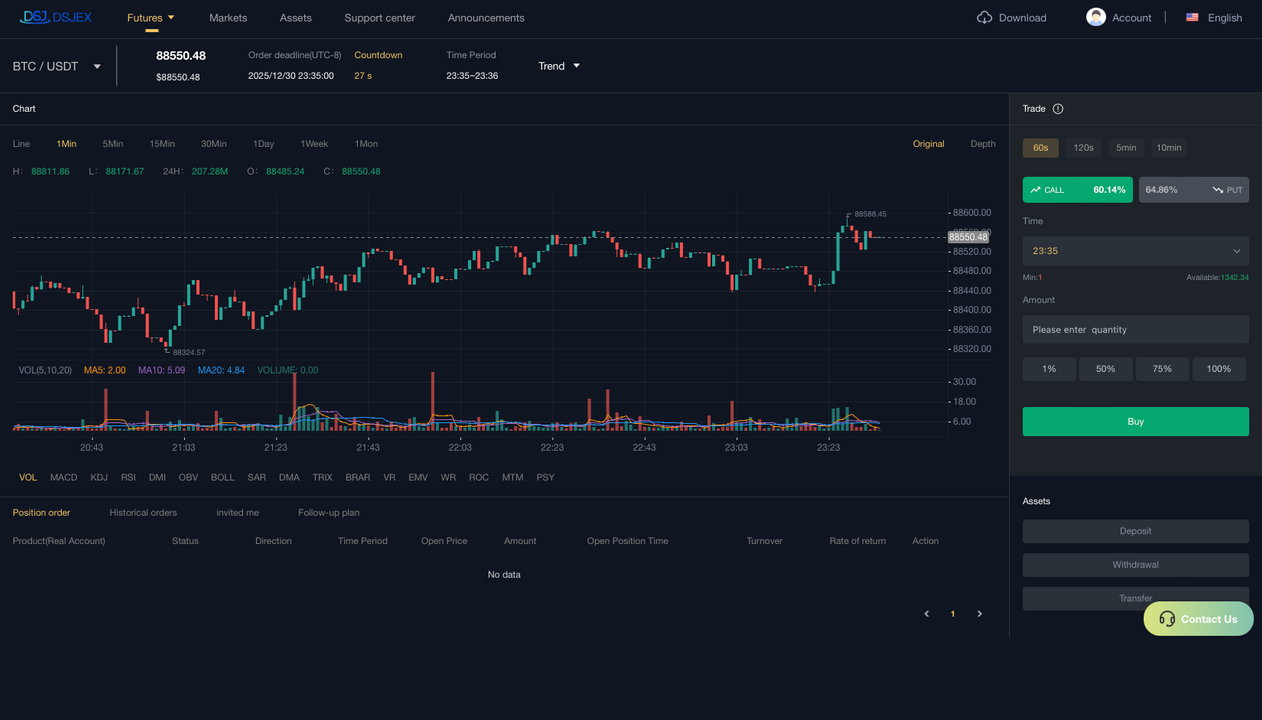Click the Download cloud icon
The height and width of the screenshot is (720, 1262).
tap(984, 18)
